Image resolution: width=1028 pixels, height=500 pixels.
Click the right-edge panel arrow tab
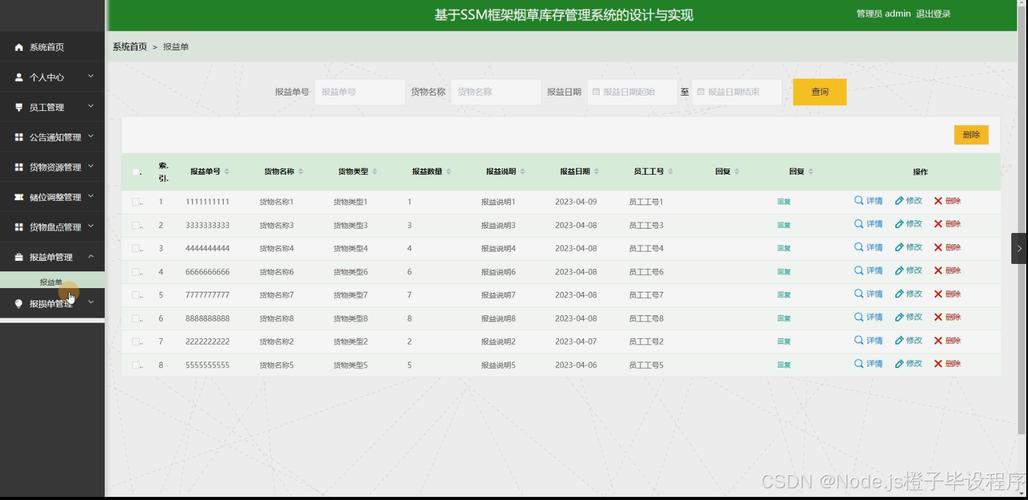tap(1019, 248)
